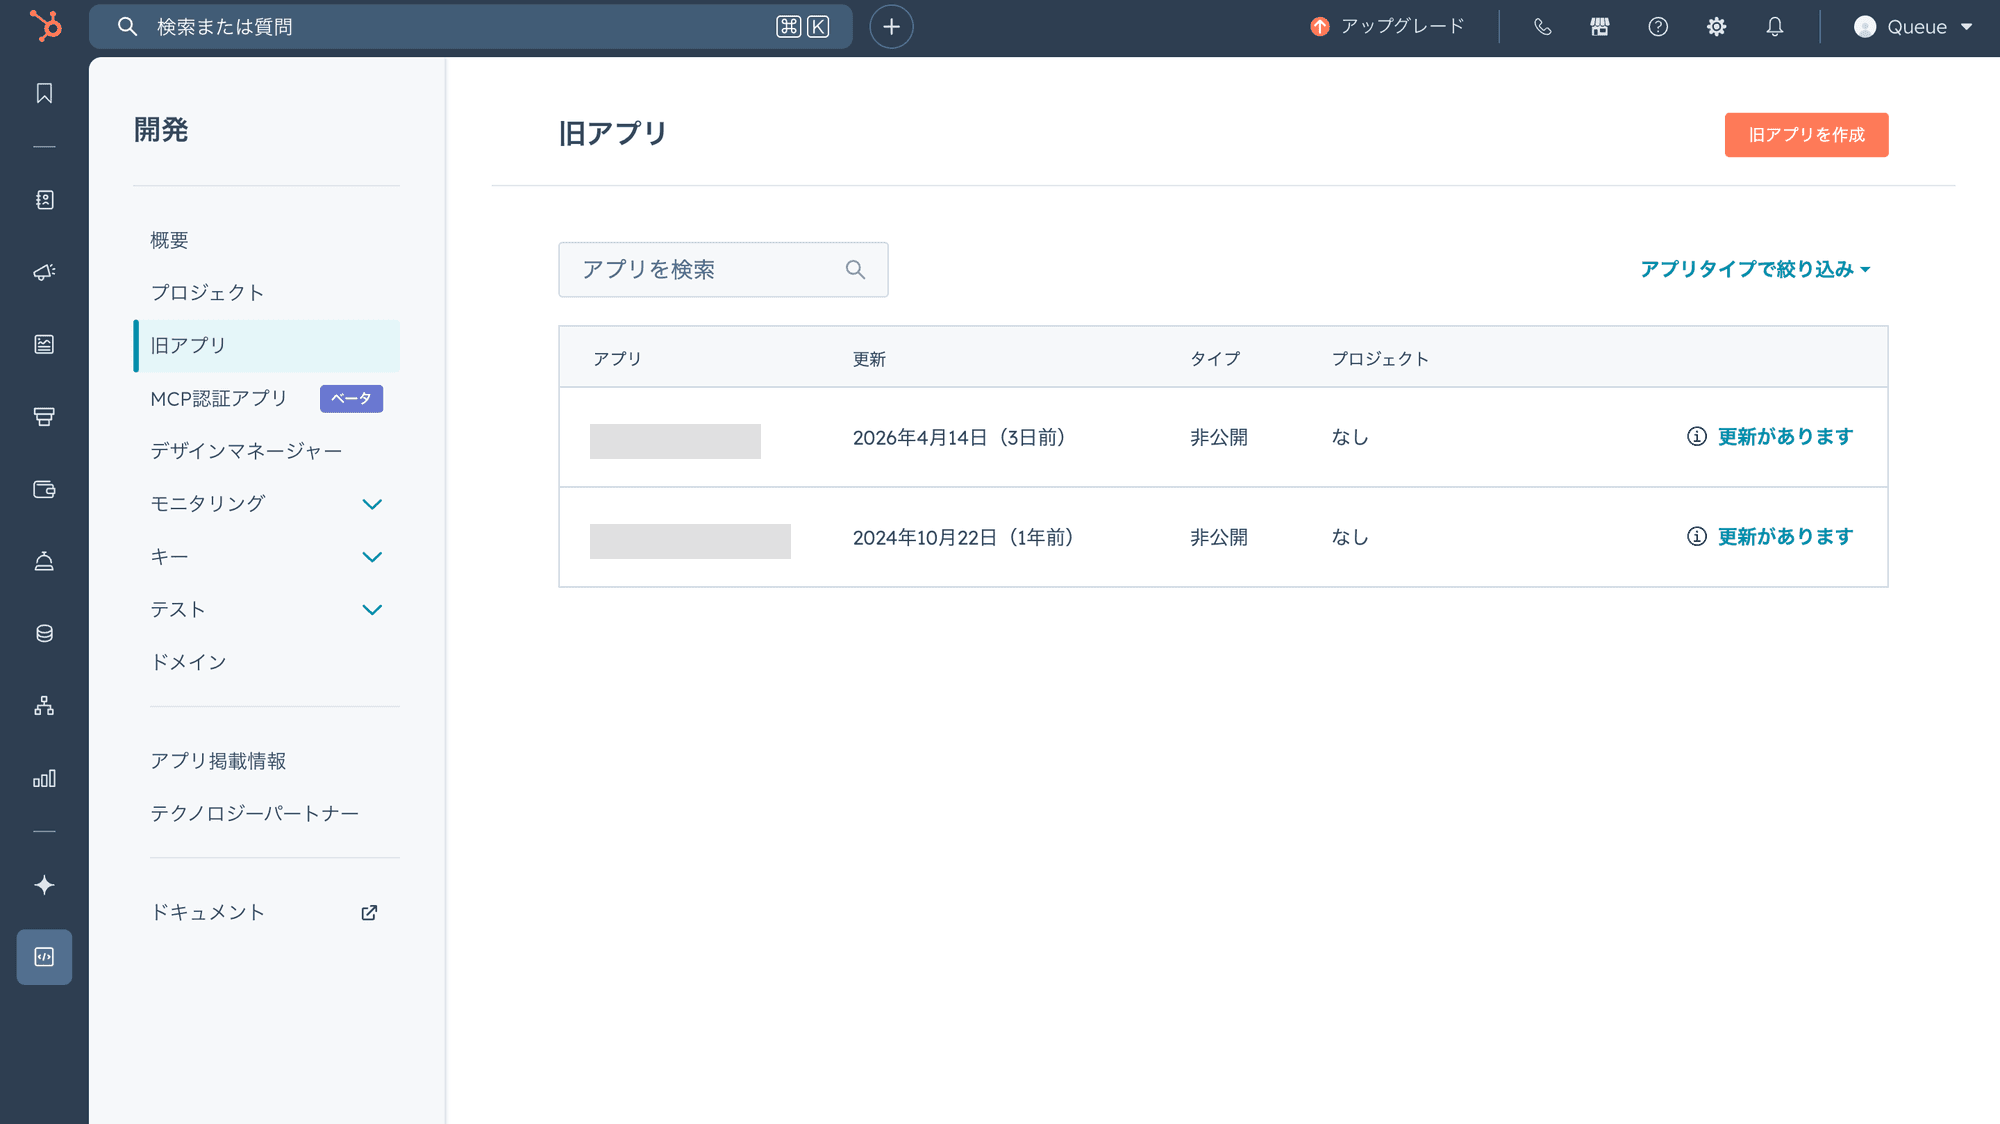This screenshot has width=2000, height=1124.
Task: Click the highlighted development code icon
Action: [44, 956]
